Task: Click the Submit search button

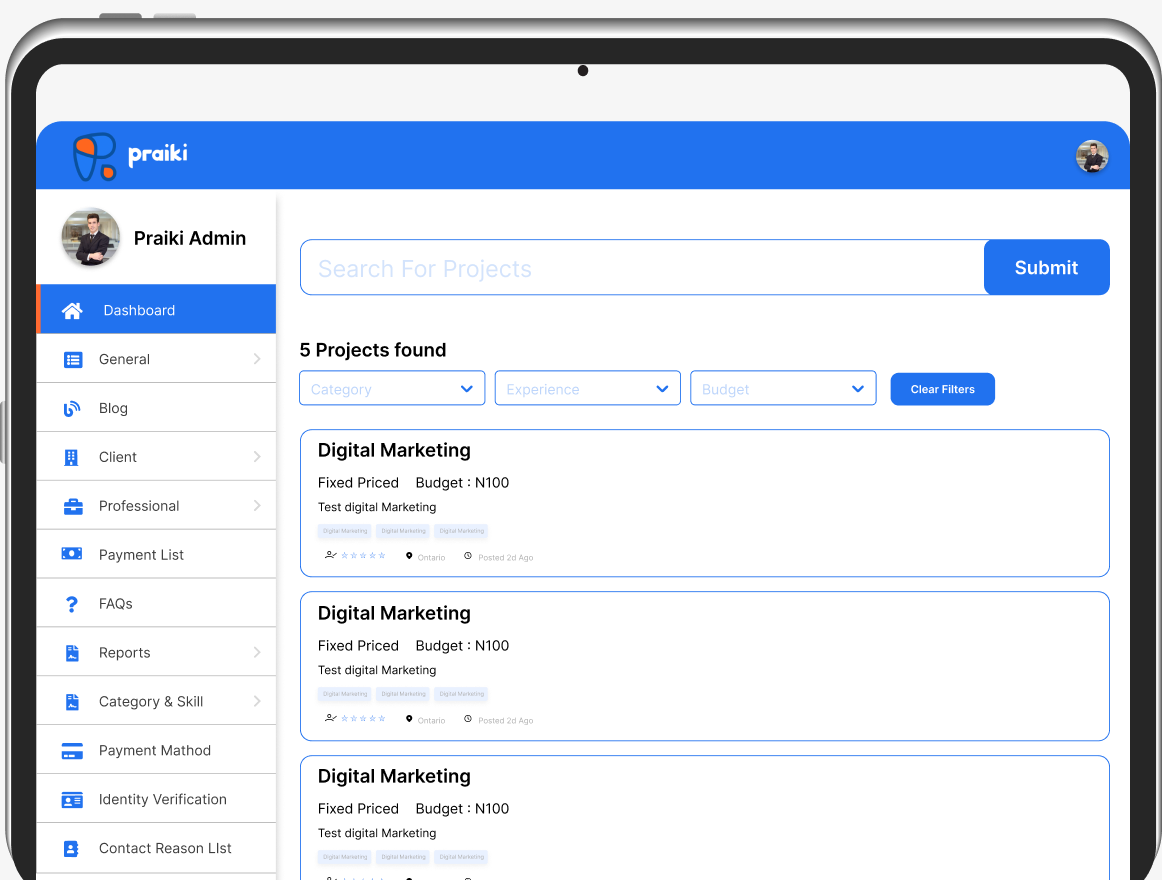Action: pyautogui.click(x=1046, y=267)
